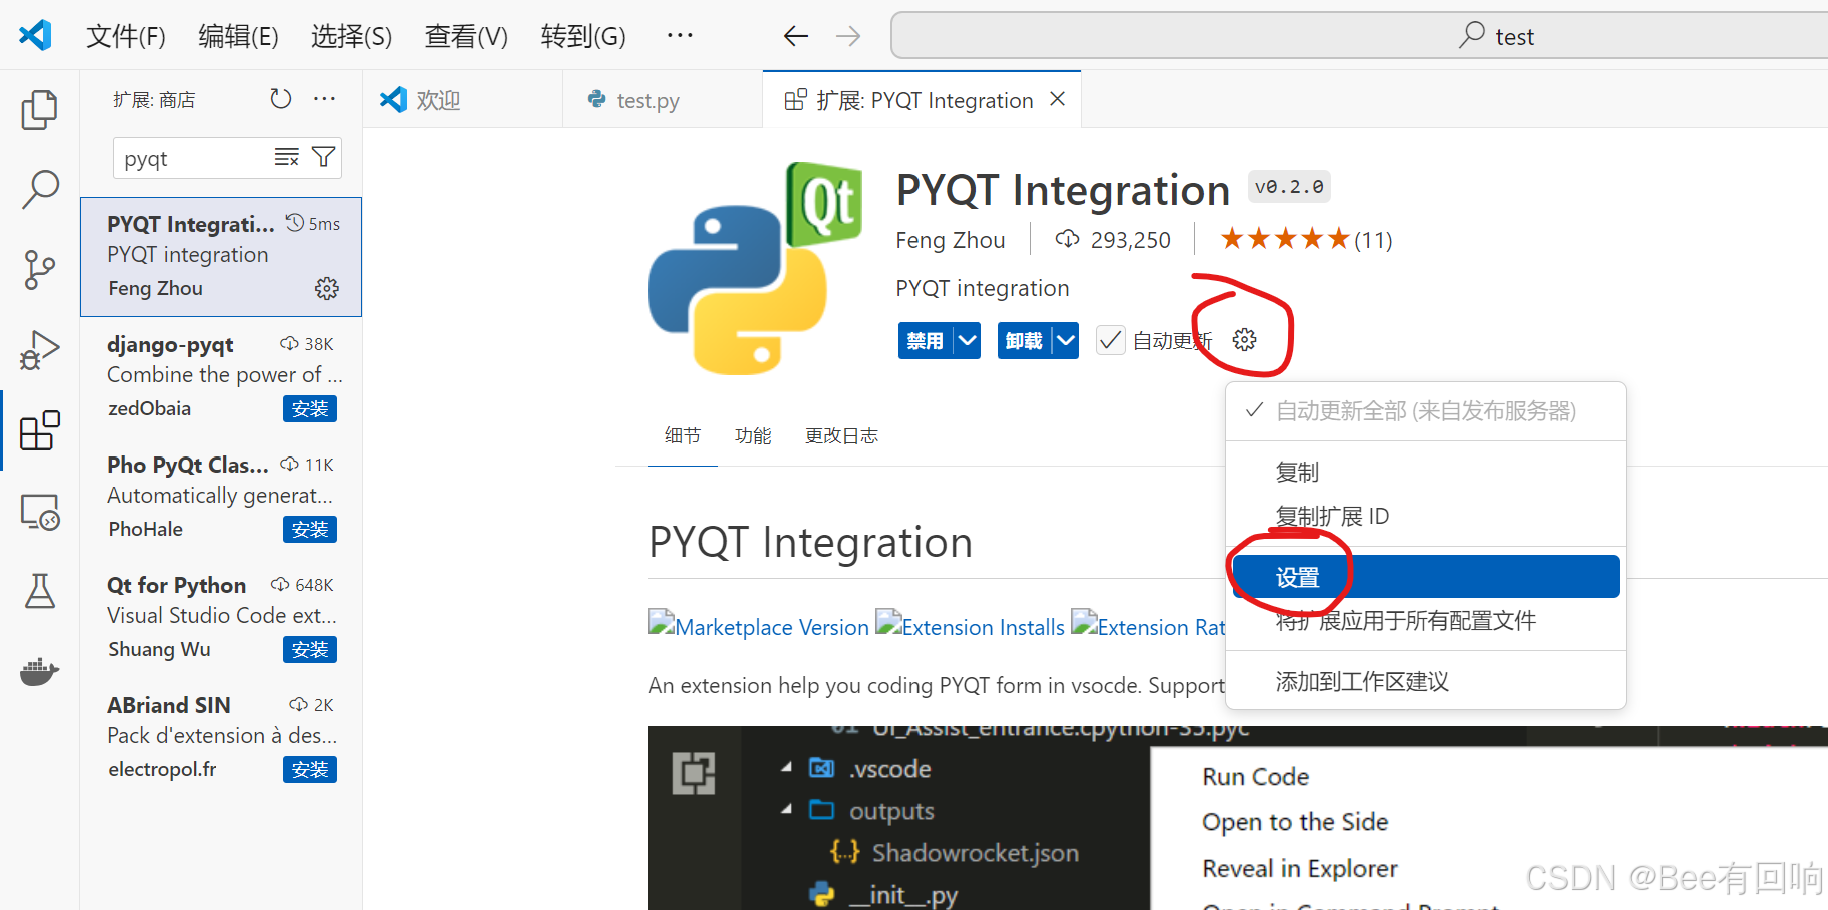Navigate back with the left arrow
The width and height of the screenshot is (1828, 910).
[x=796, y=36]
